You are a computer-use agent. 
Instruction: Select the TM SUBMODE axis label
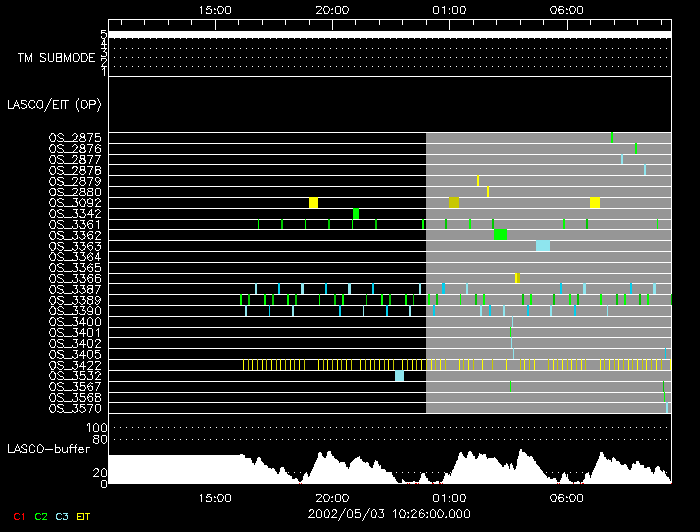pyautogui.click(x=56, y=58)
